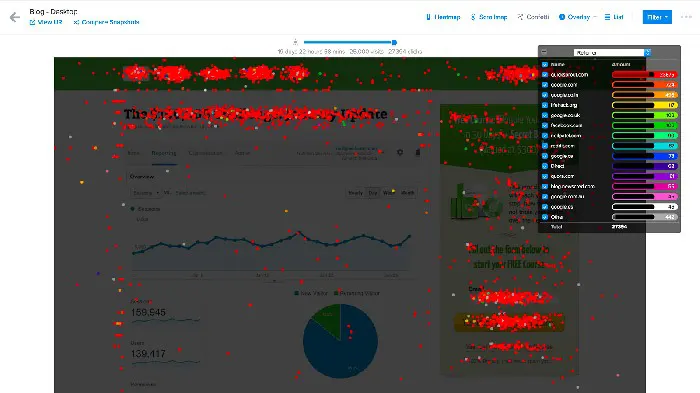This screenshot has height=393, width=700.
Task: Open the blue Filter dropdown button
Action: [657, 17]
